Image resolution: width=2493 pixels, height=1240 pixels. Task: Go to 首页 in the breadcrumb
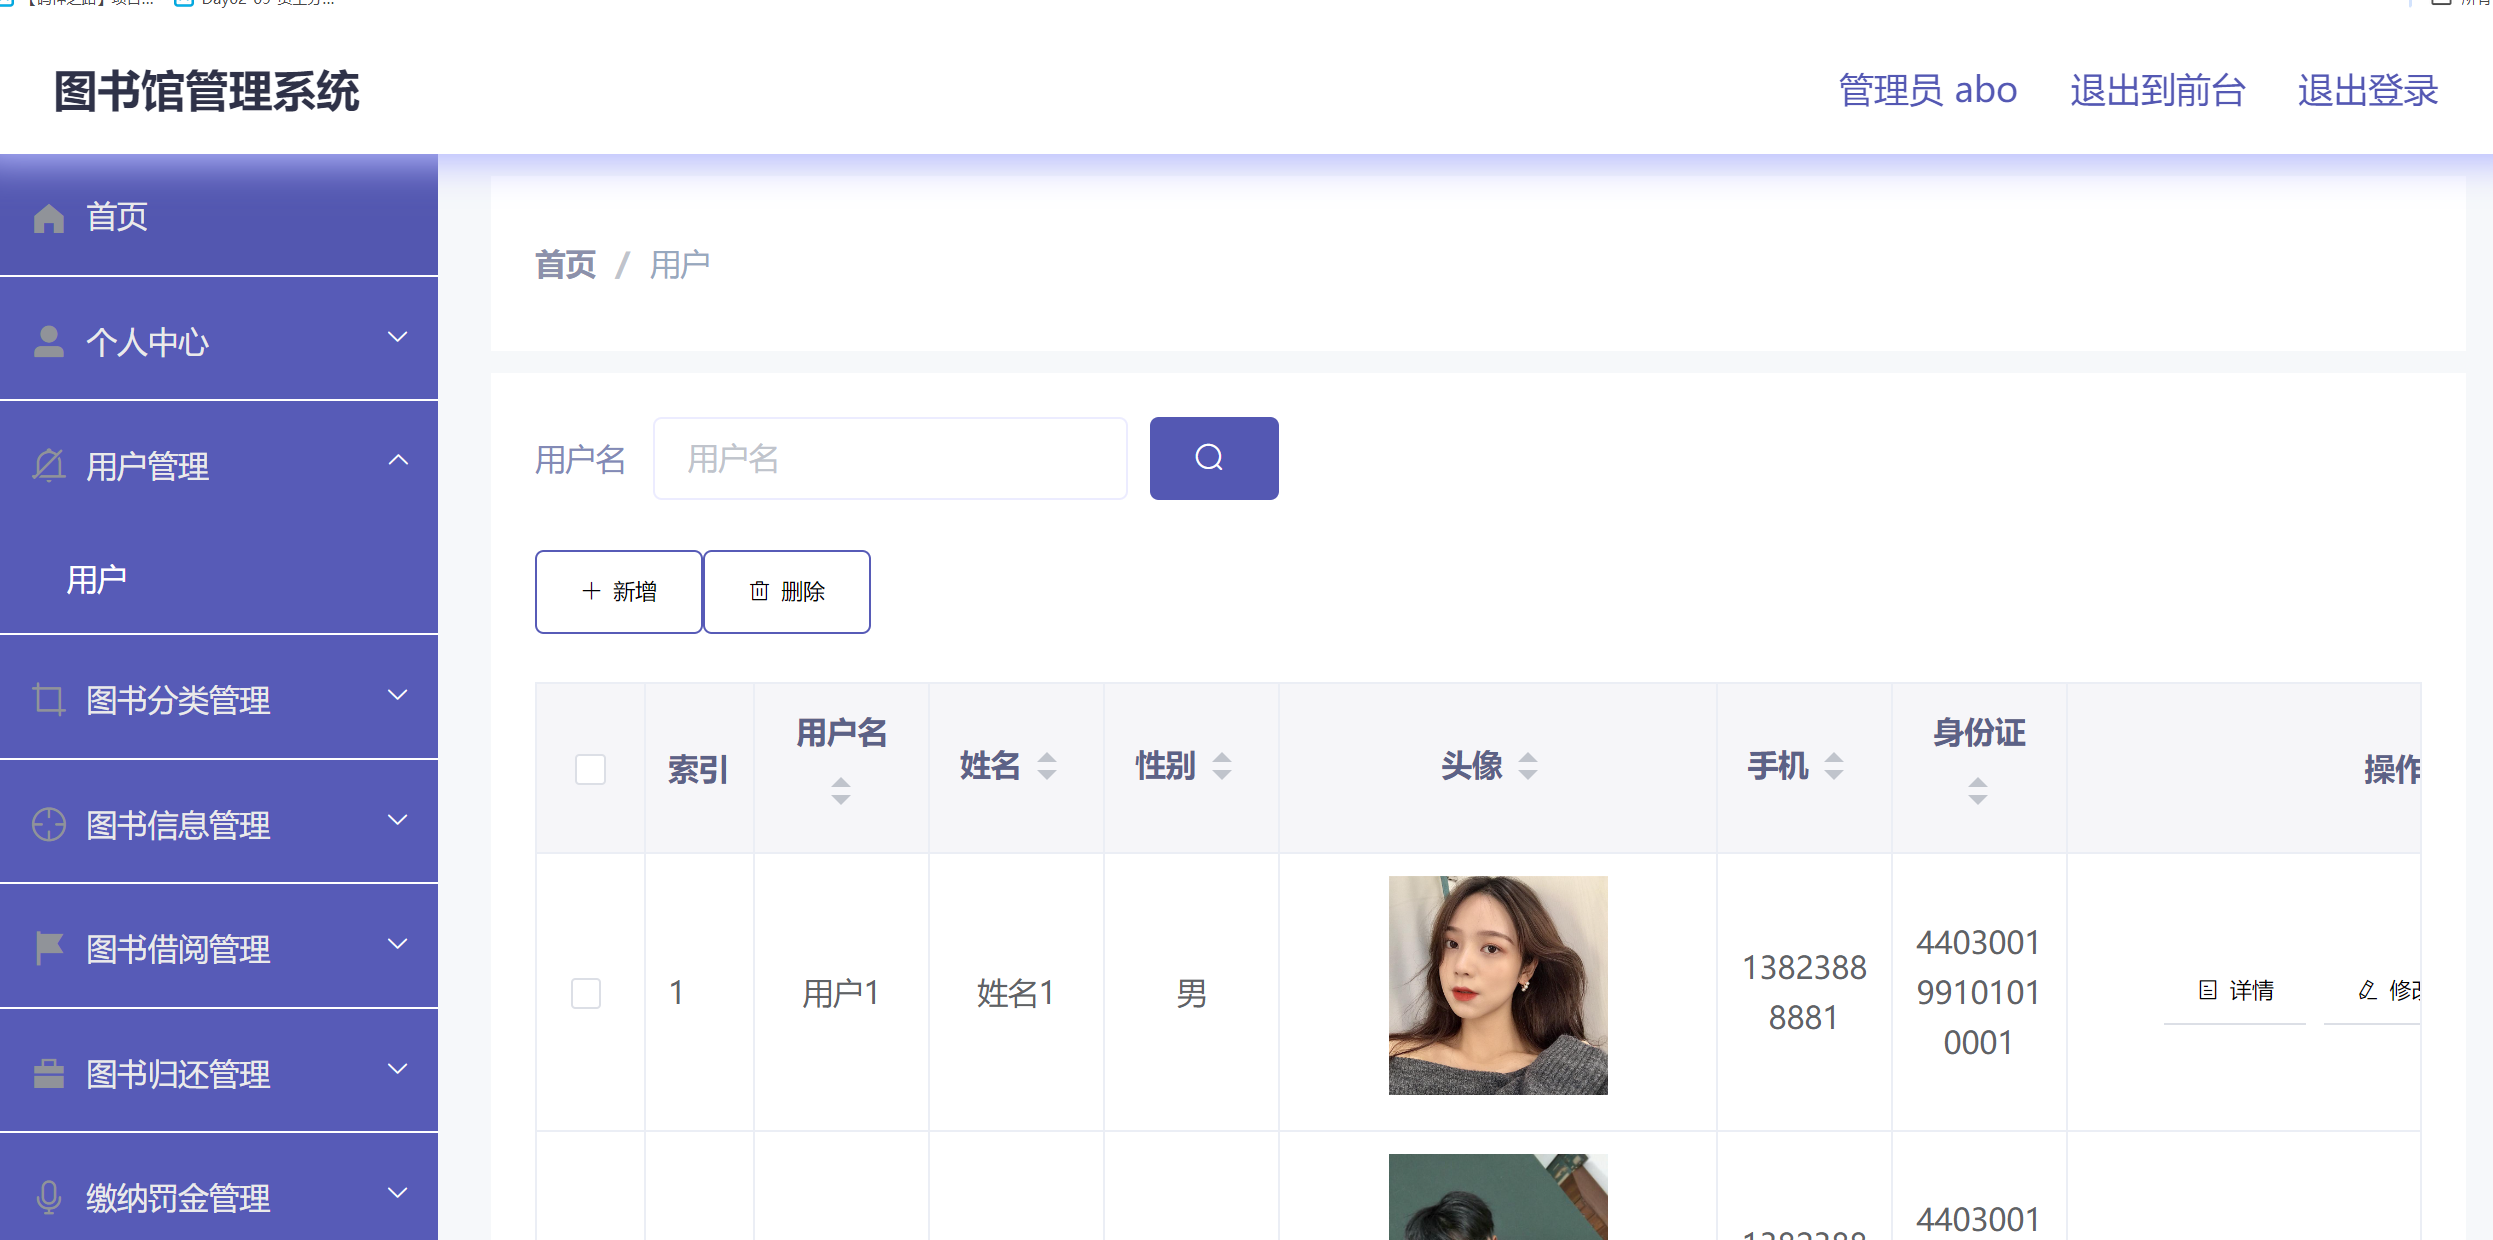click(565, 265)
